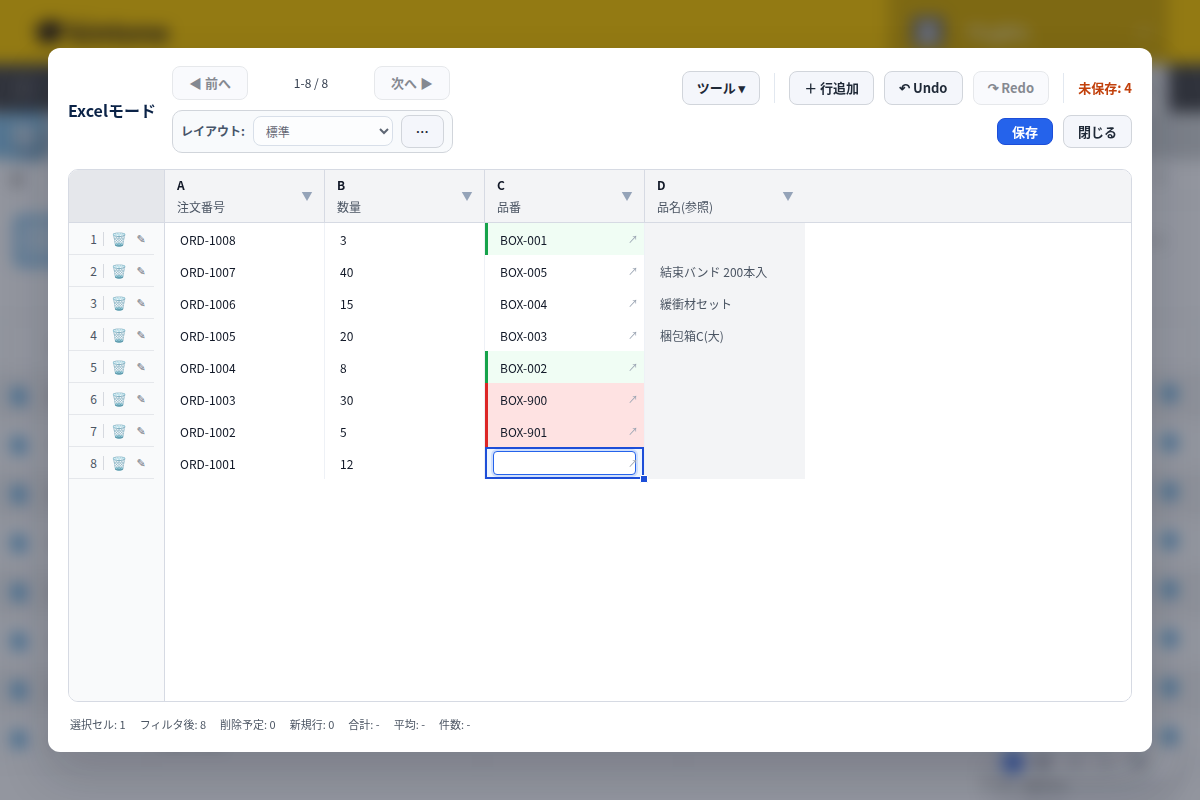Screen dimensions: 1200x800
Task: Select the ORD-1005 order cell
Action: 245,335
